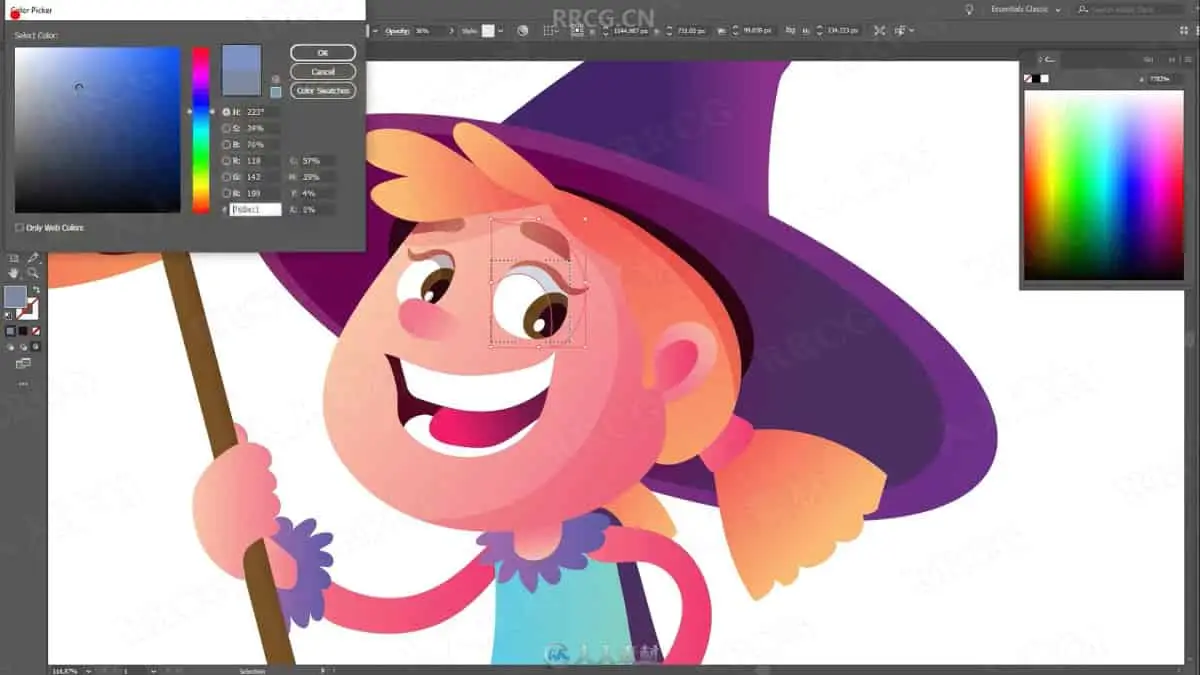1200x675 pixels.
Task: Click the Align options grid icon
Action: 551,31
